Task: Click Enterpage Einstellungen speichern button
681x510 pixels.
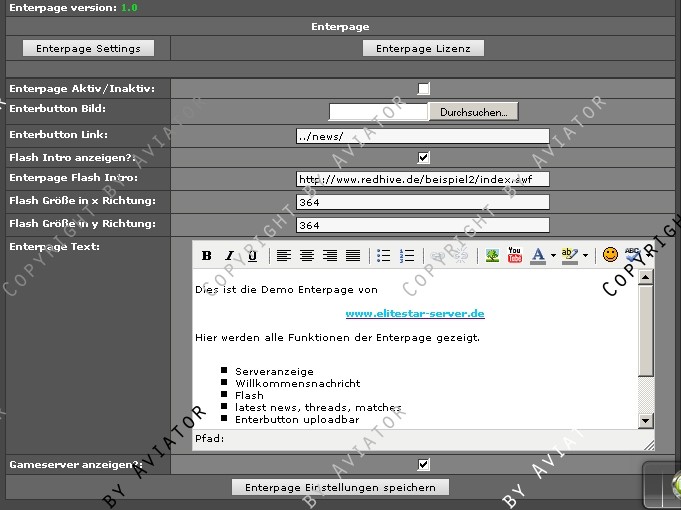Action: point(340,487)
